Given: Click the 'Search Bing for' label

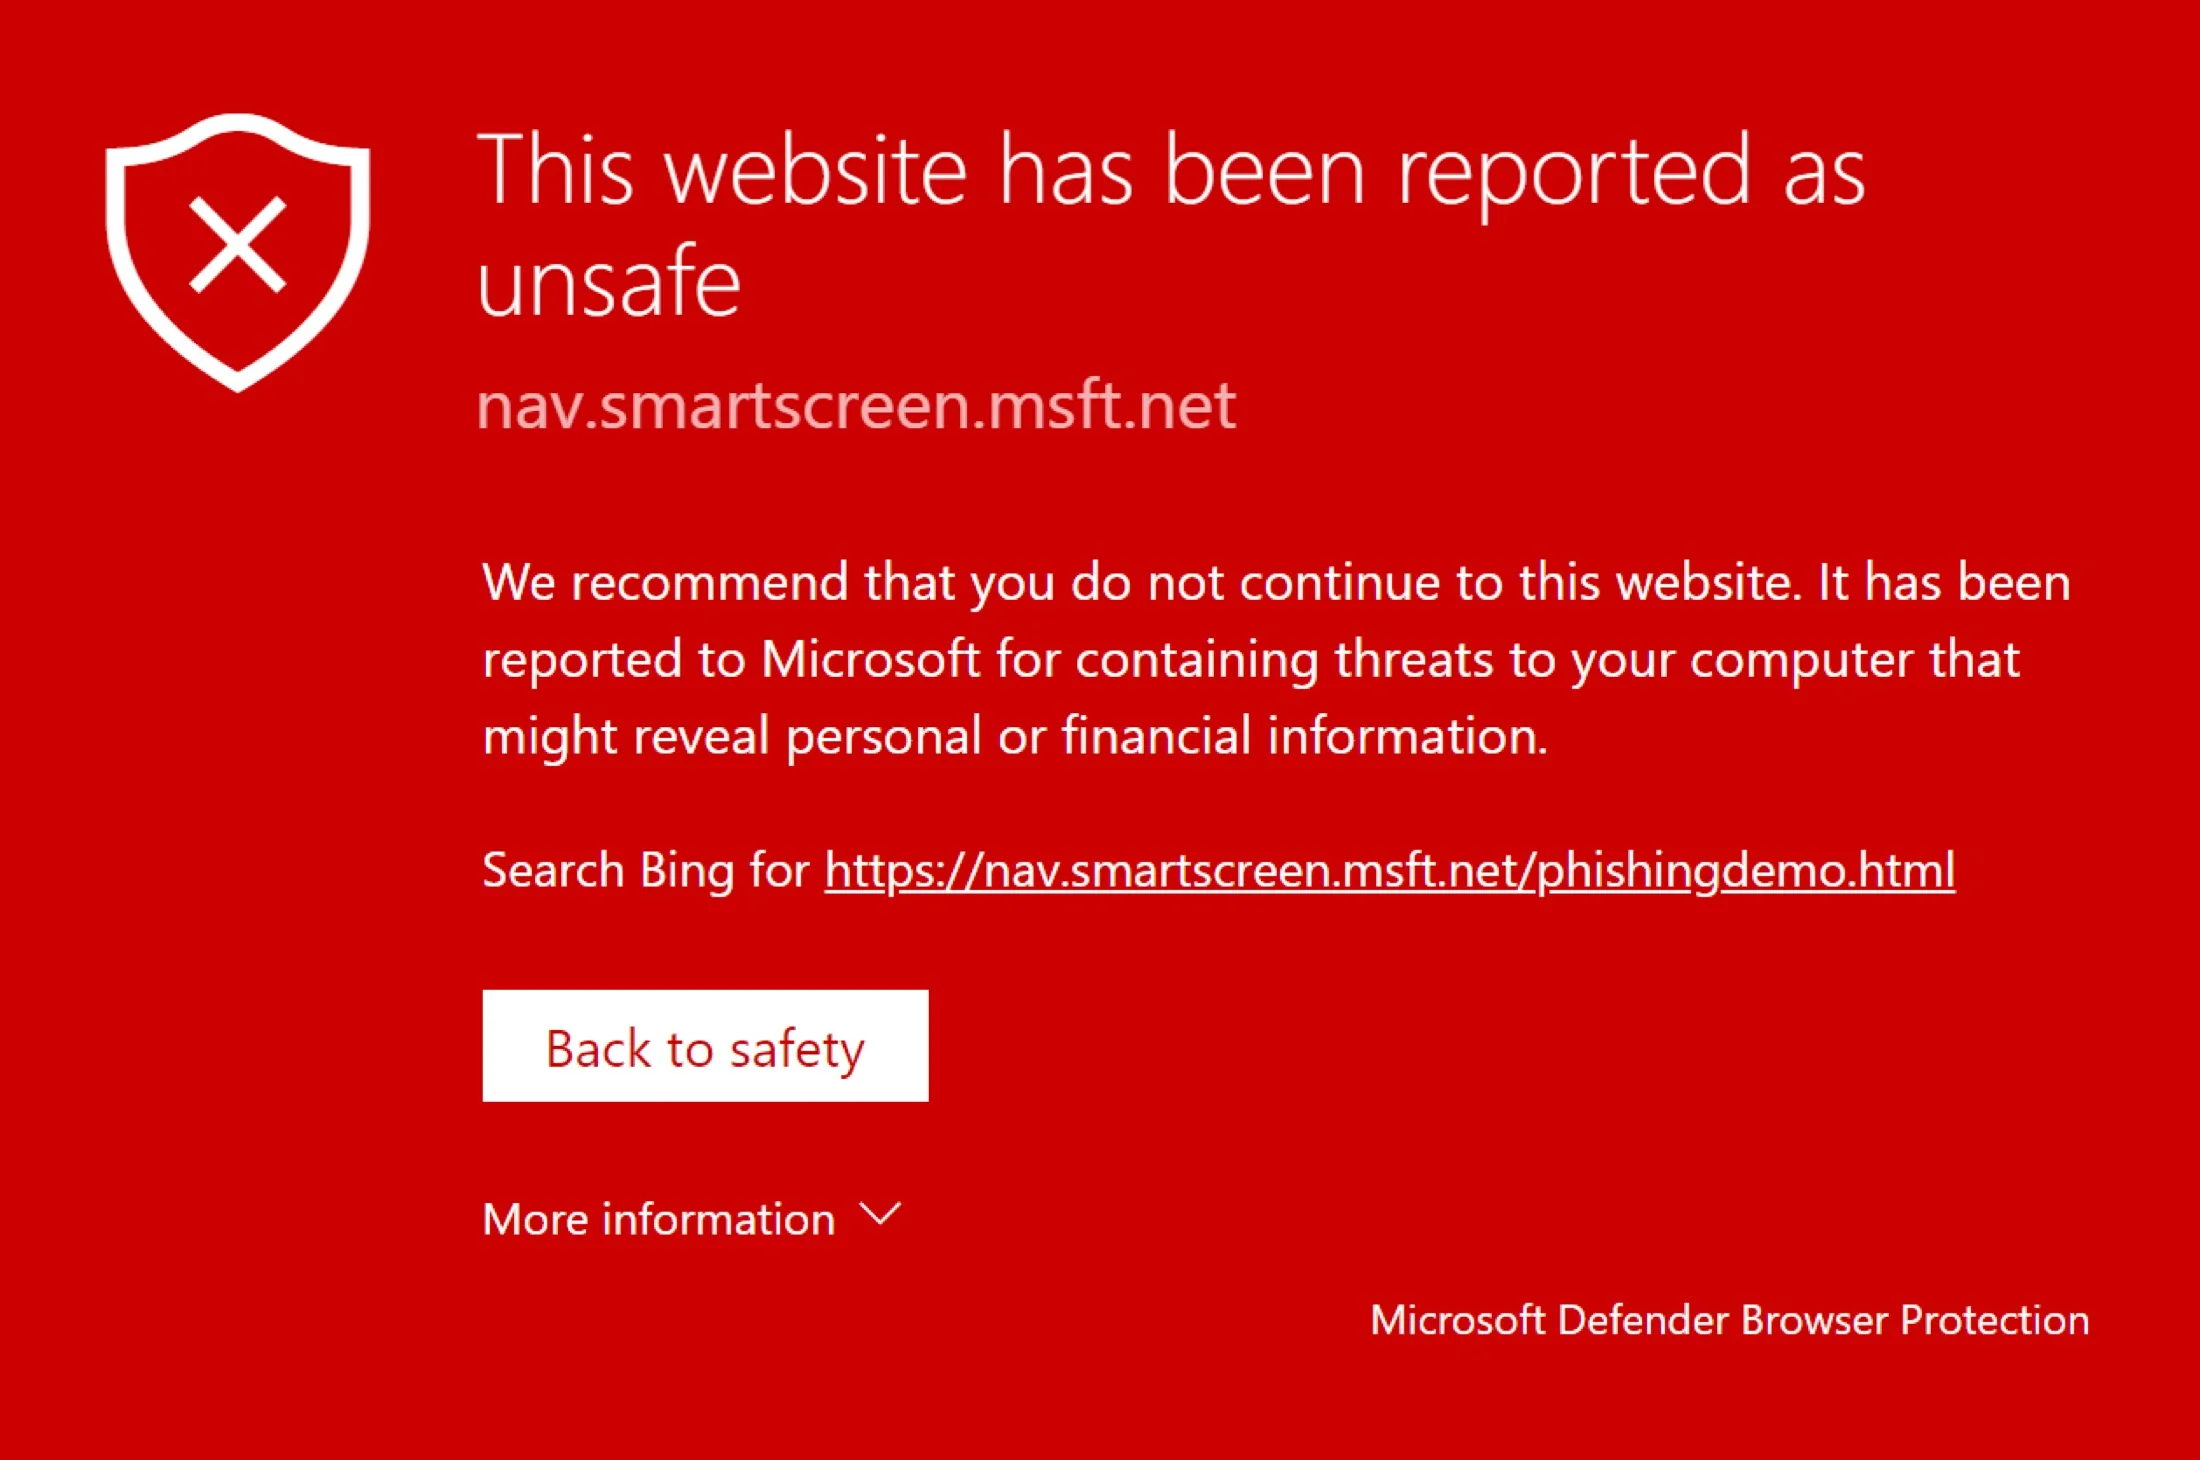Looking at the screenshot, I should pos(645,870).
